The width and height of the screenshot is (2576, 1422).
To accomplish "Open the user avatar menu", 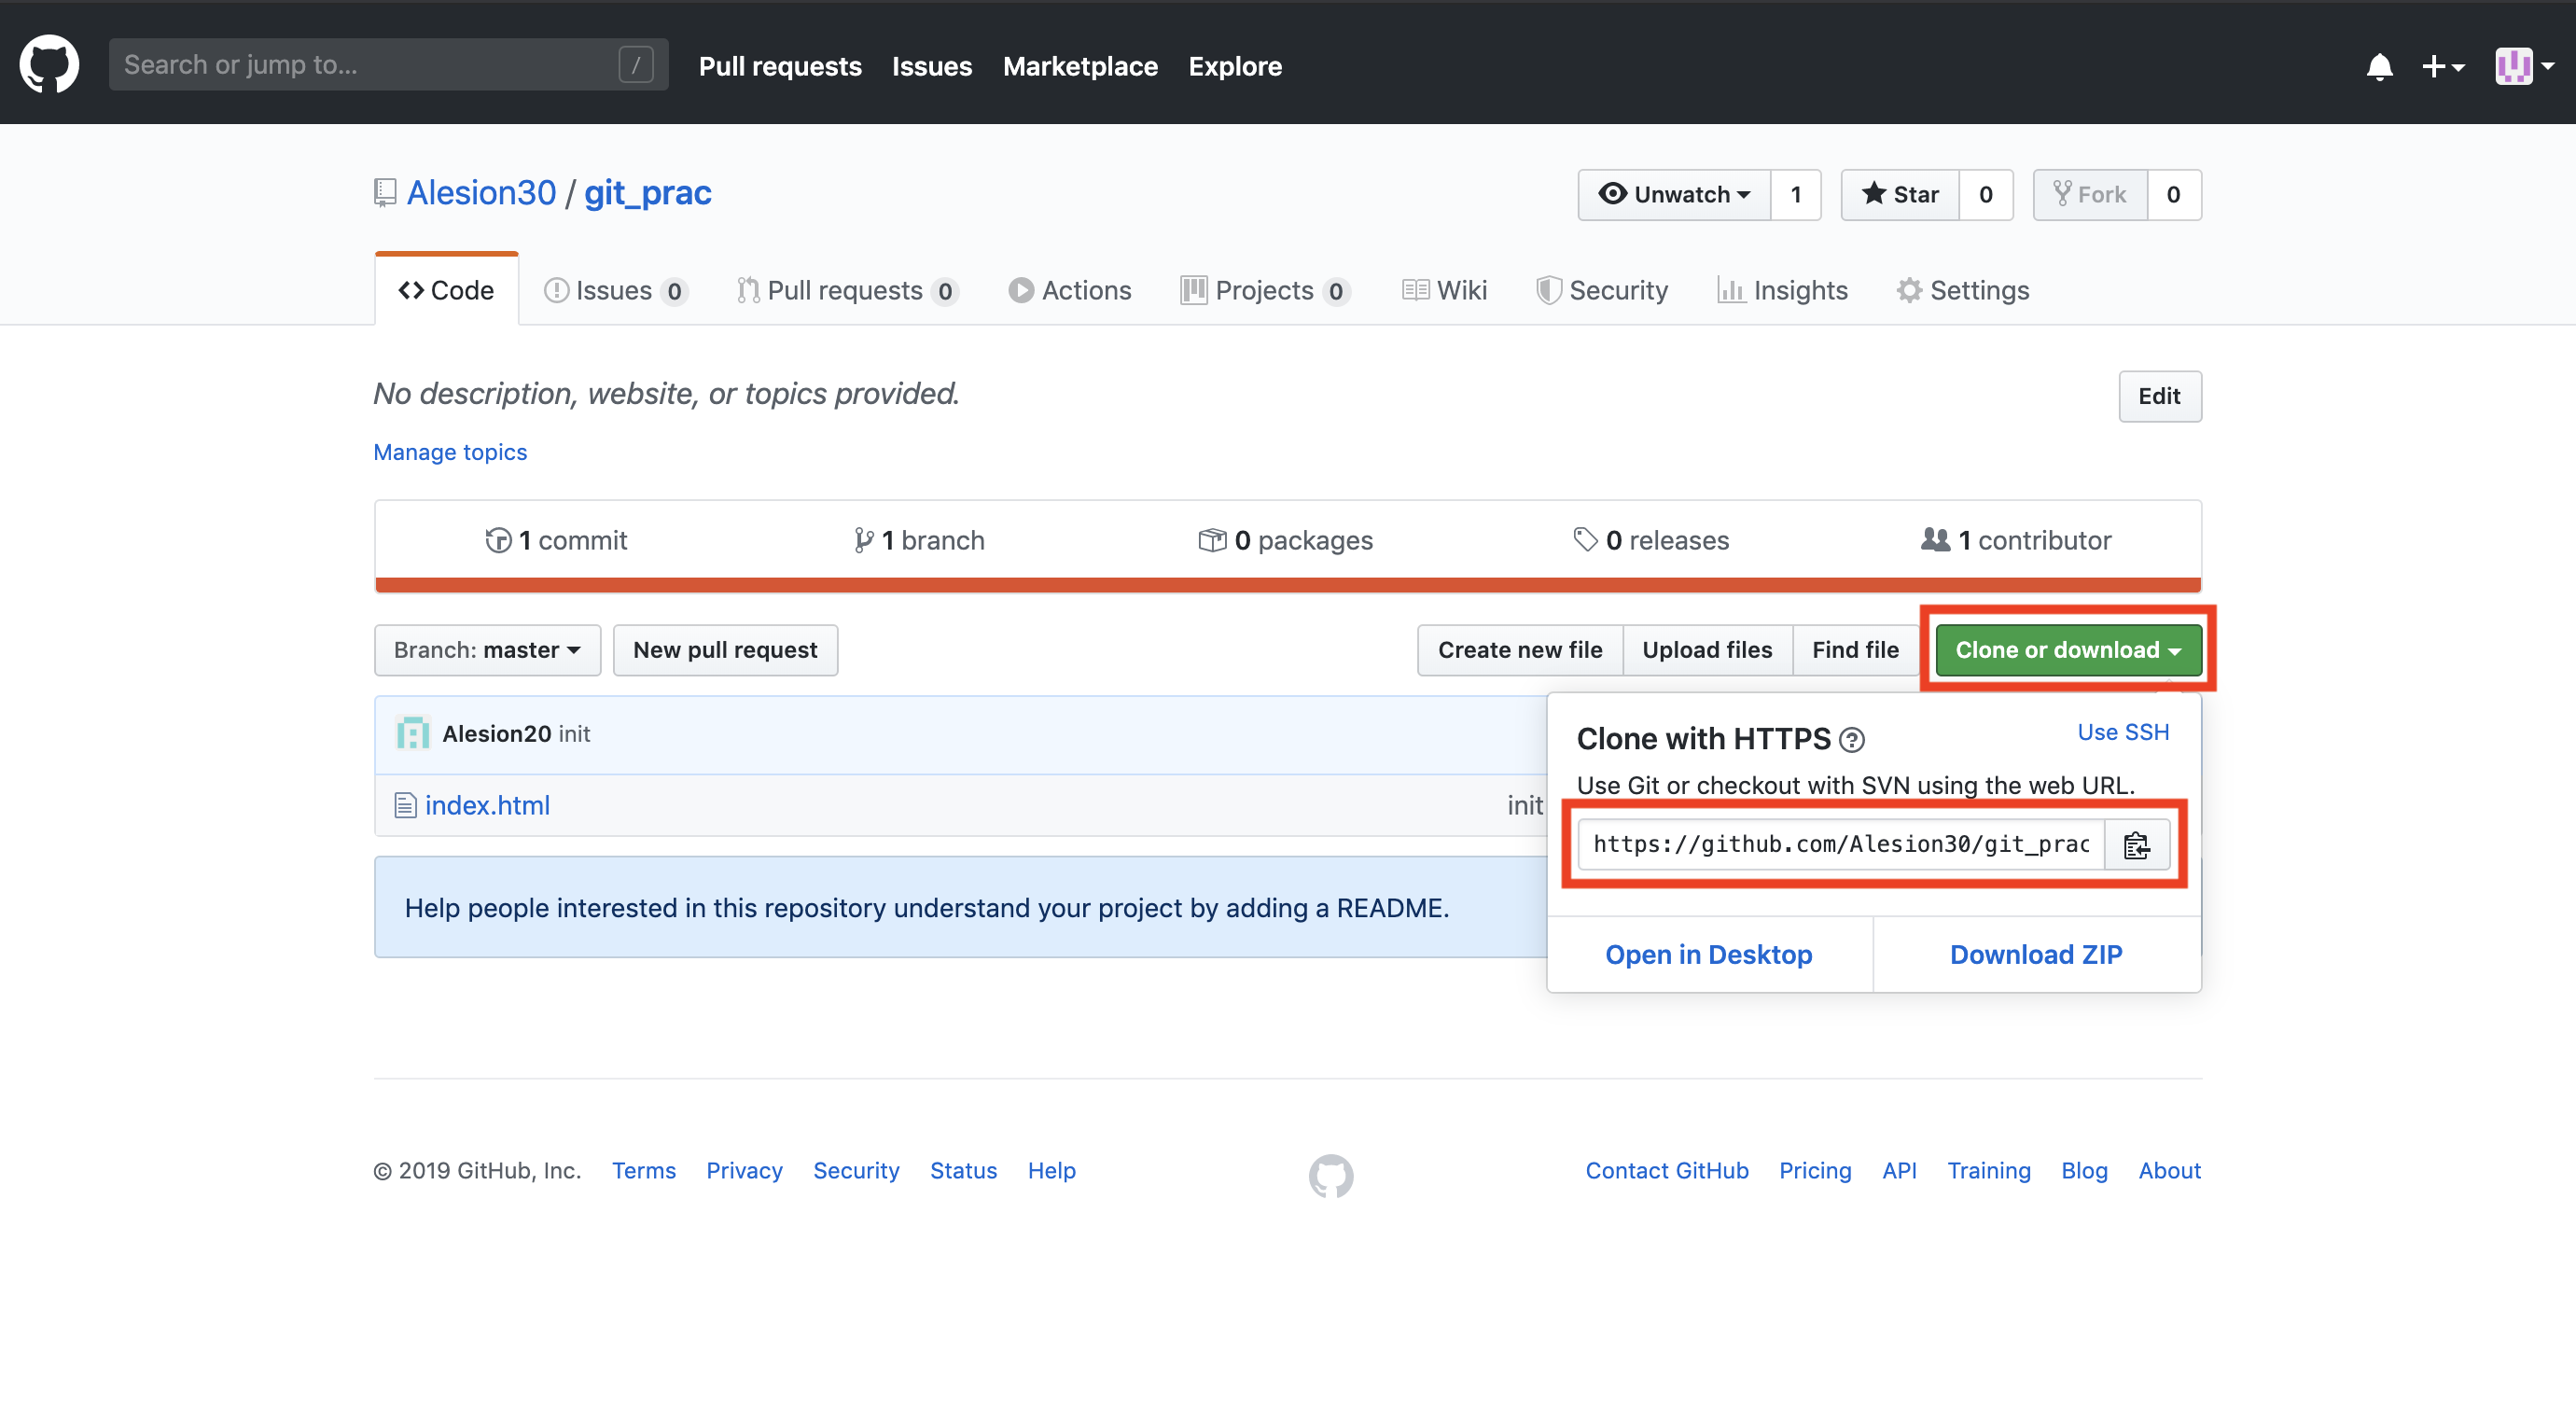I will 2524,66.
